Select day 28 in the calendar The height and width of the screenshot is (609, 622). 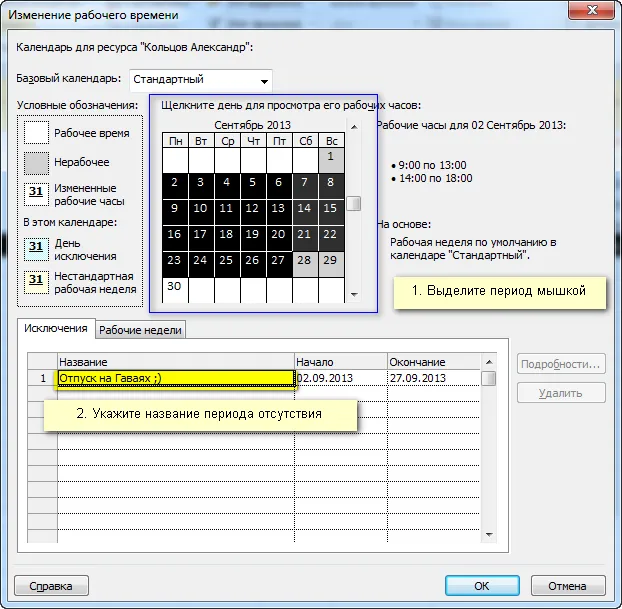pos(305,264)
